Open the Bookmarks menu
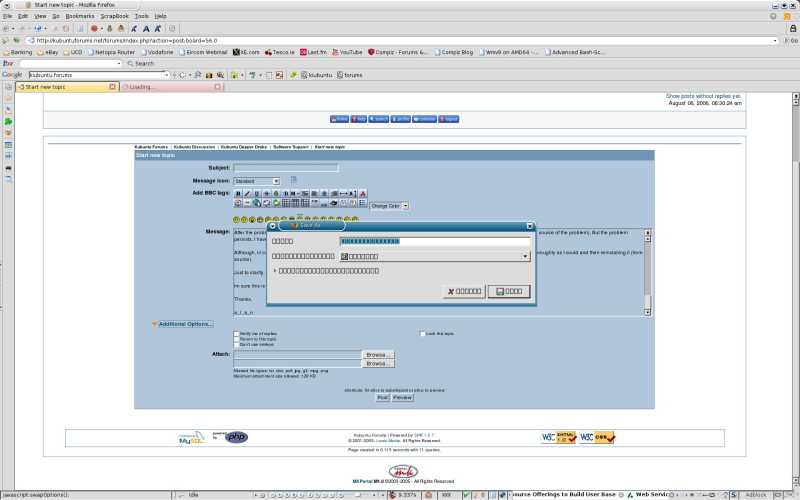Viewport: 800px width, 500px height. [79, 16]
